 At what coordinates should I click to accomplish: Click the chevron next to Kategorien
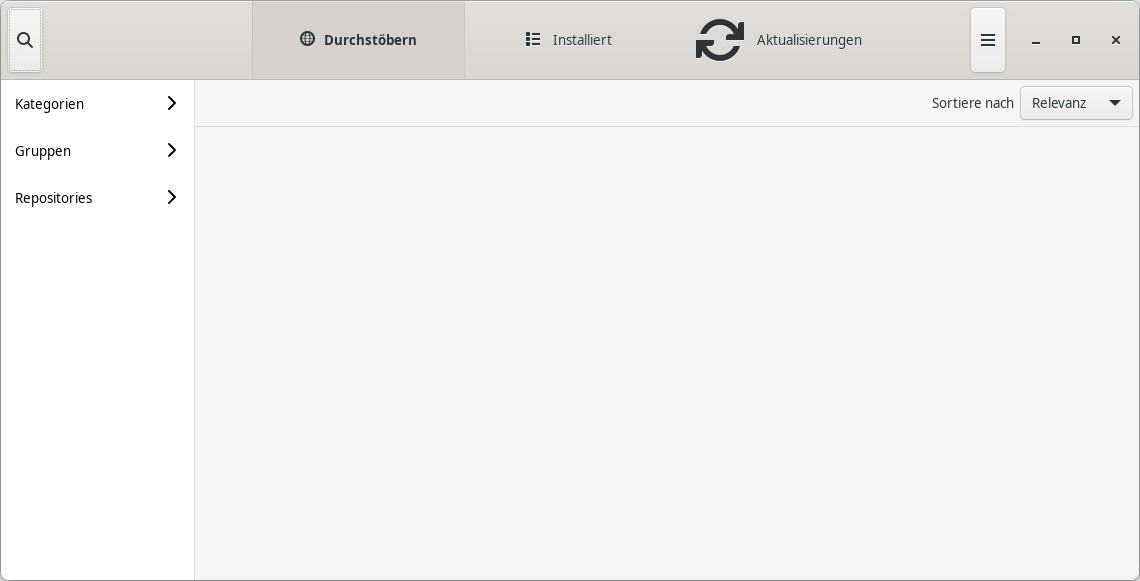[x=171, y=103]
